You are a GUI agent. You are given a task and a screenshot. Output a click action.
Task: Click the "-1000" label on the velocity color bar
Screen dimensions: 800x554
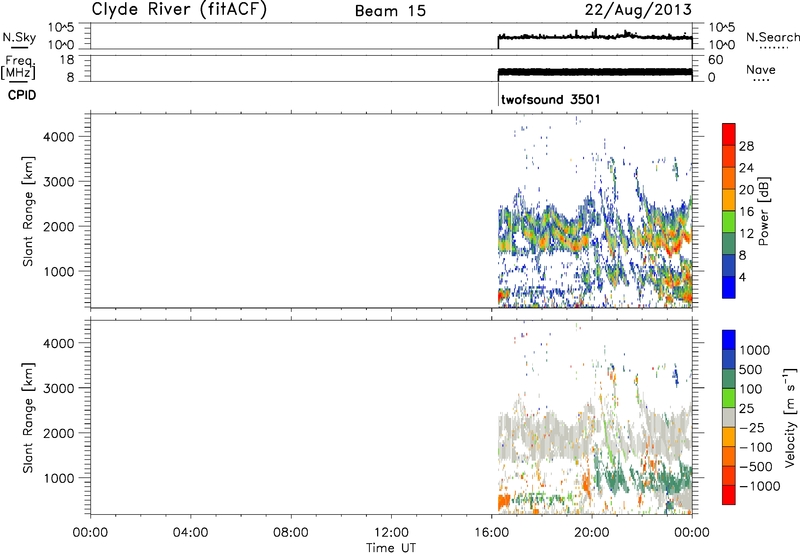pyautogui.click(x=760, y=486)
